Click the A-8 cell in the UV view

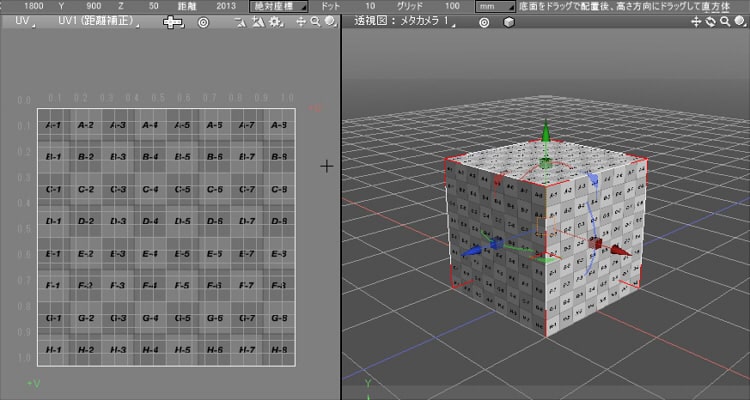click(x=279, y=125)
